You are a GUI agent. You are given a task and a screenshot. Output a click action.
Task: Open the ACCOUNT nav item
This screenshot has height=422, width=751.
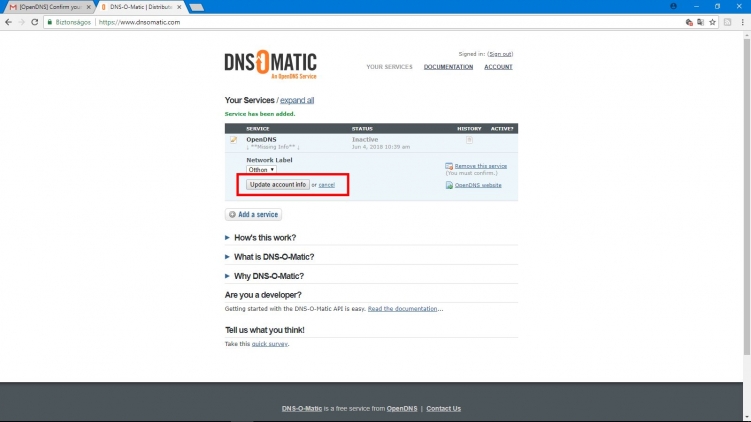[x=498, y=67]
